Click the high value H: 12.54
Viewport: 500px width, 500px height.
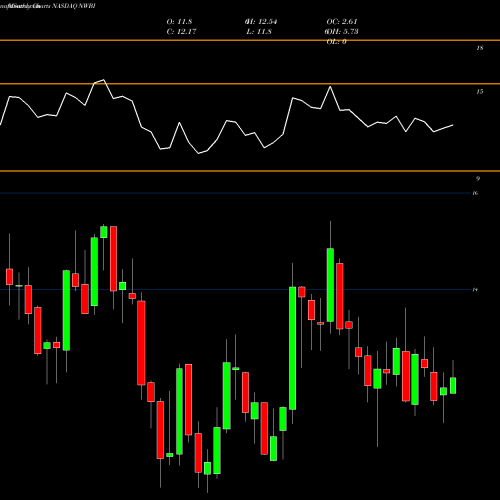click(x=261, y=22)
